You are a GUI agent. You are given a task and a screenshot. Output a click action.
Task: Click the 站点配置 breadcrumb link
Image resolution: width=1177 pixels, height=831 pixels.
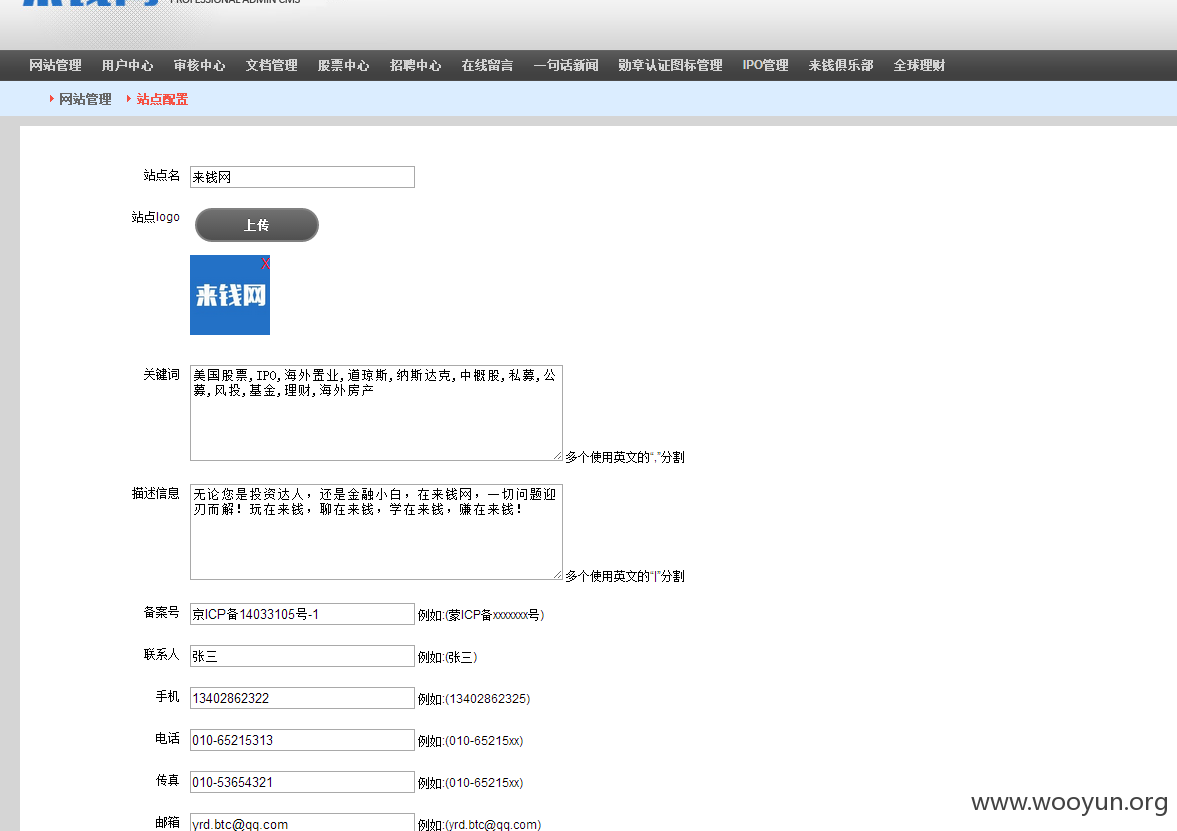[162, 99]
